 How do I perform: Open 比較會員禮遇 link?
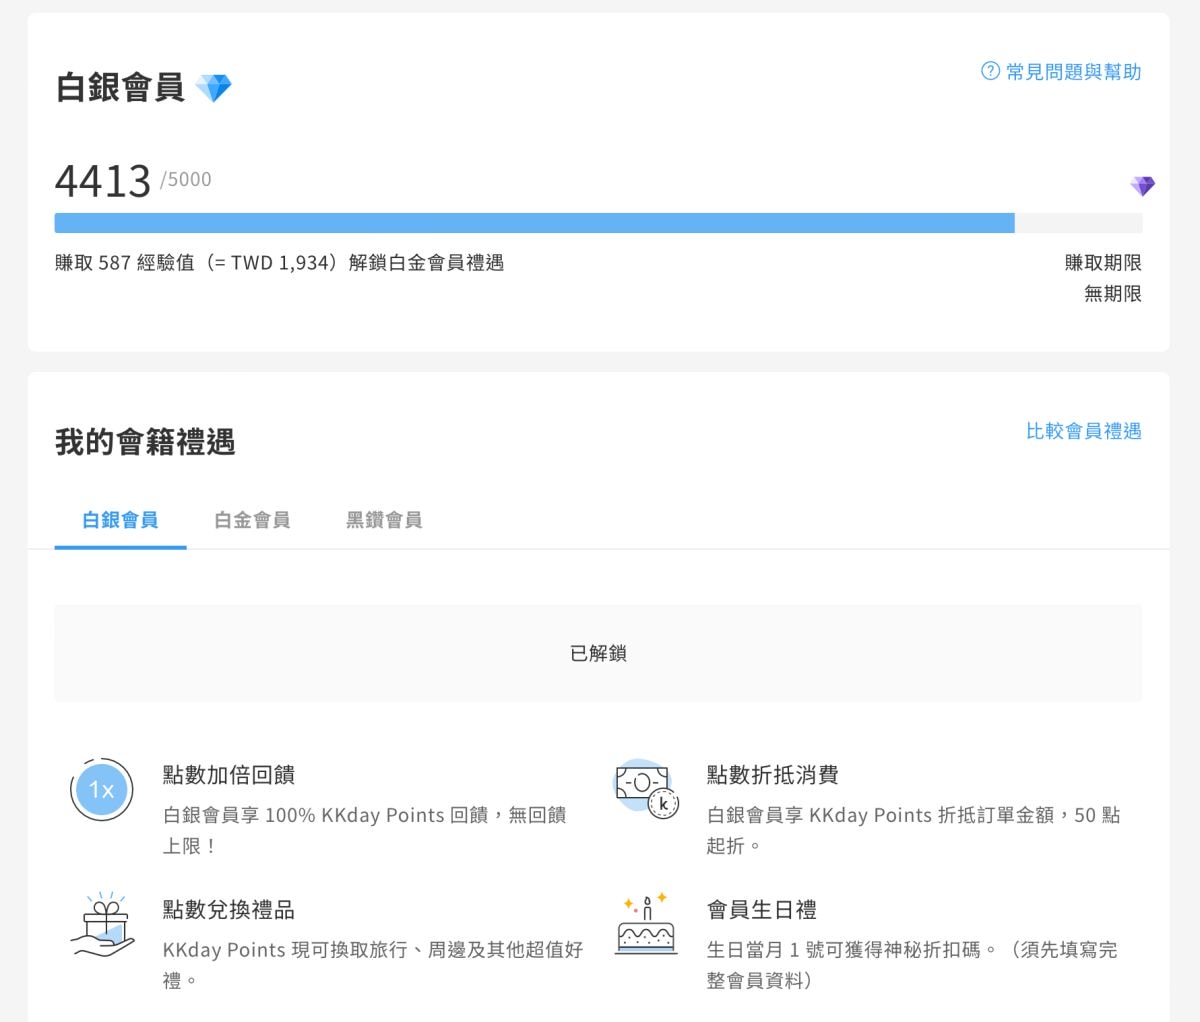pyautogui.click(x=1084, y=431)
